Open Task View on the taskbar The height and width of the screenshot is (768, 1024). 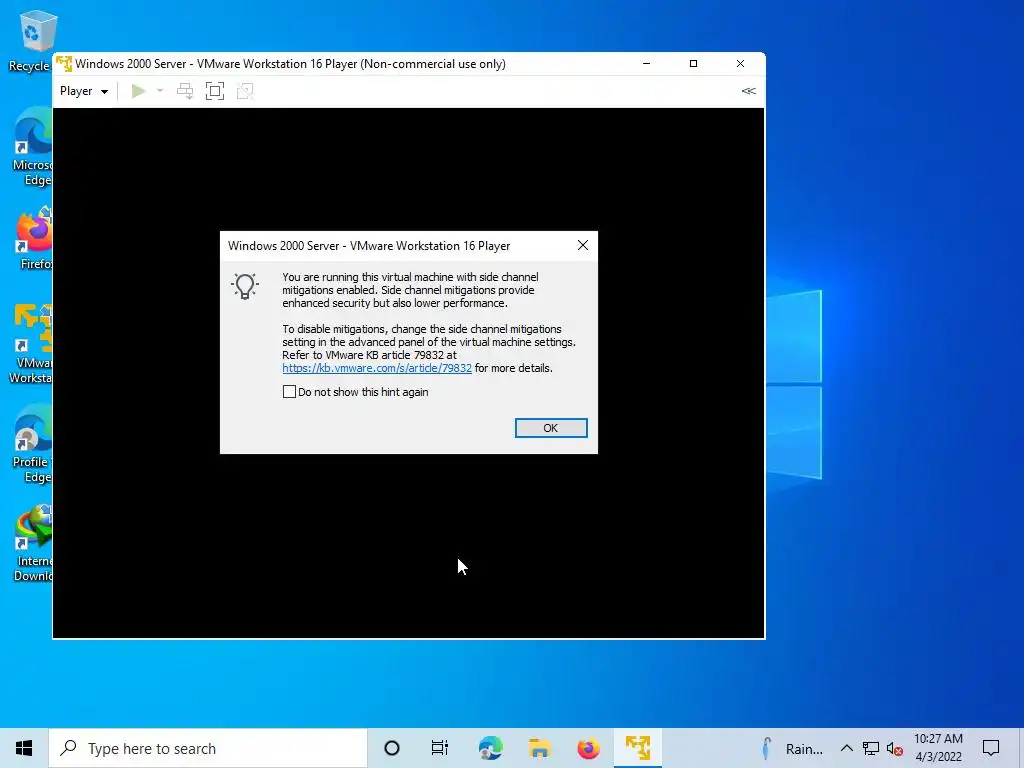point(440,748)
